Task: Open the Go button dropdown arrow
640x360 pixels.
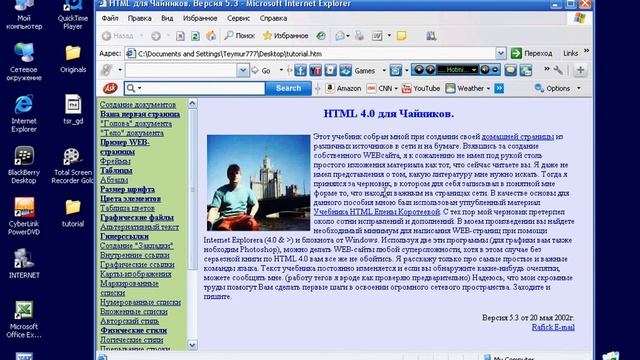Action: 281,70
